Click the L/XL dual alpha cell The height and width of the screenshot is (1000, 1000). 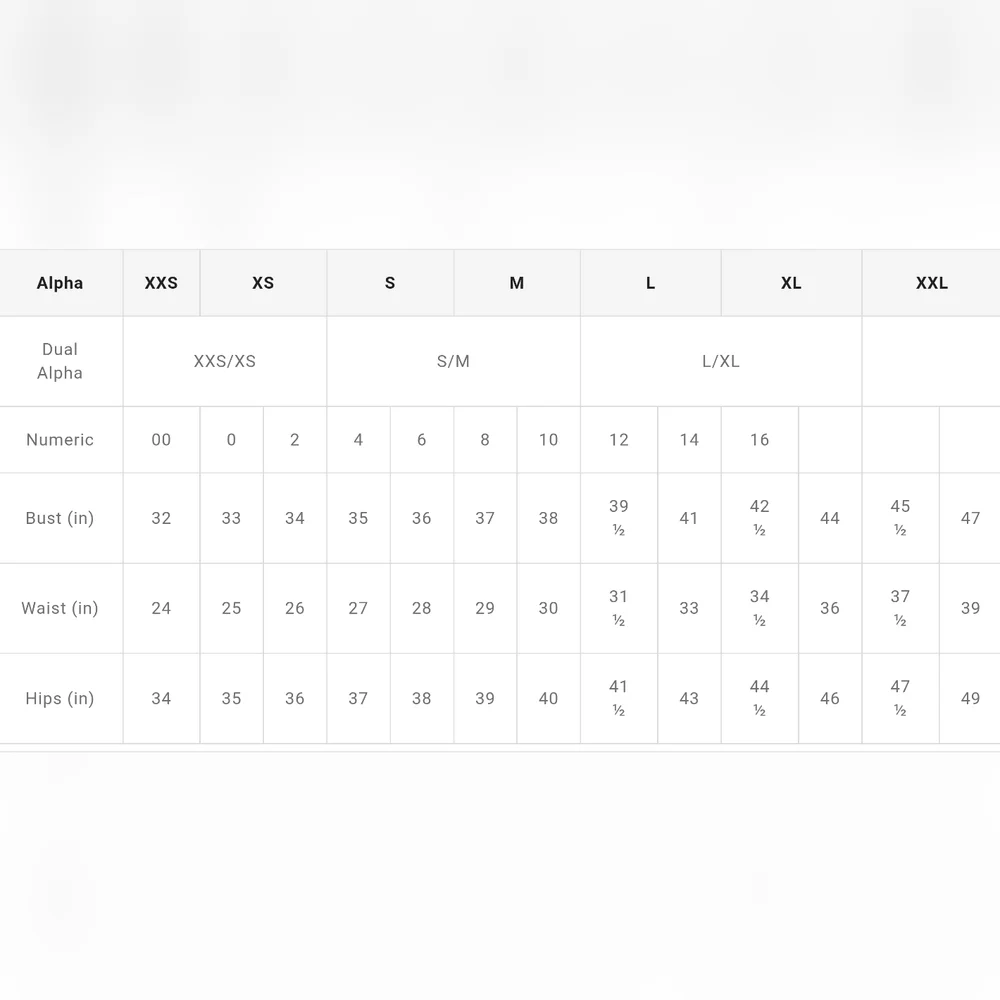pos(721,362)
